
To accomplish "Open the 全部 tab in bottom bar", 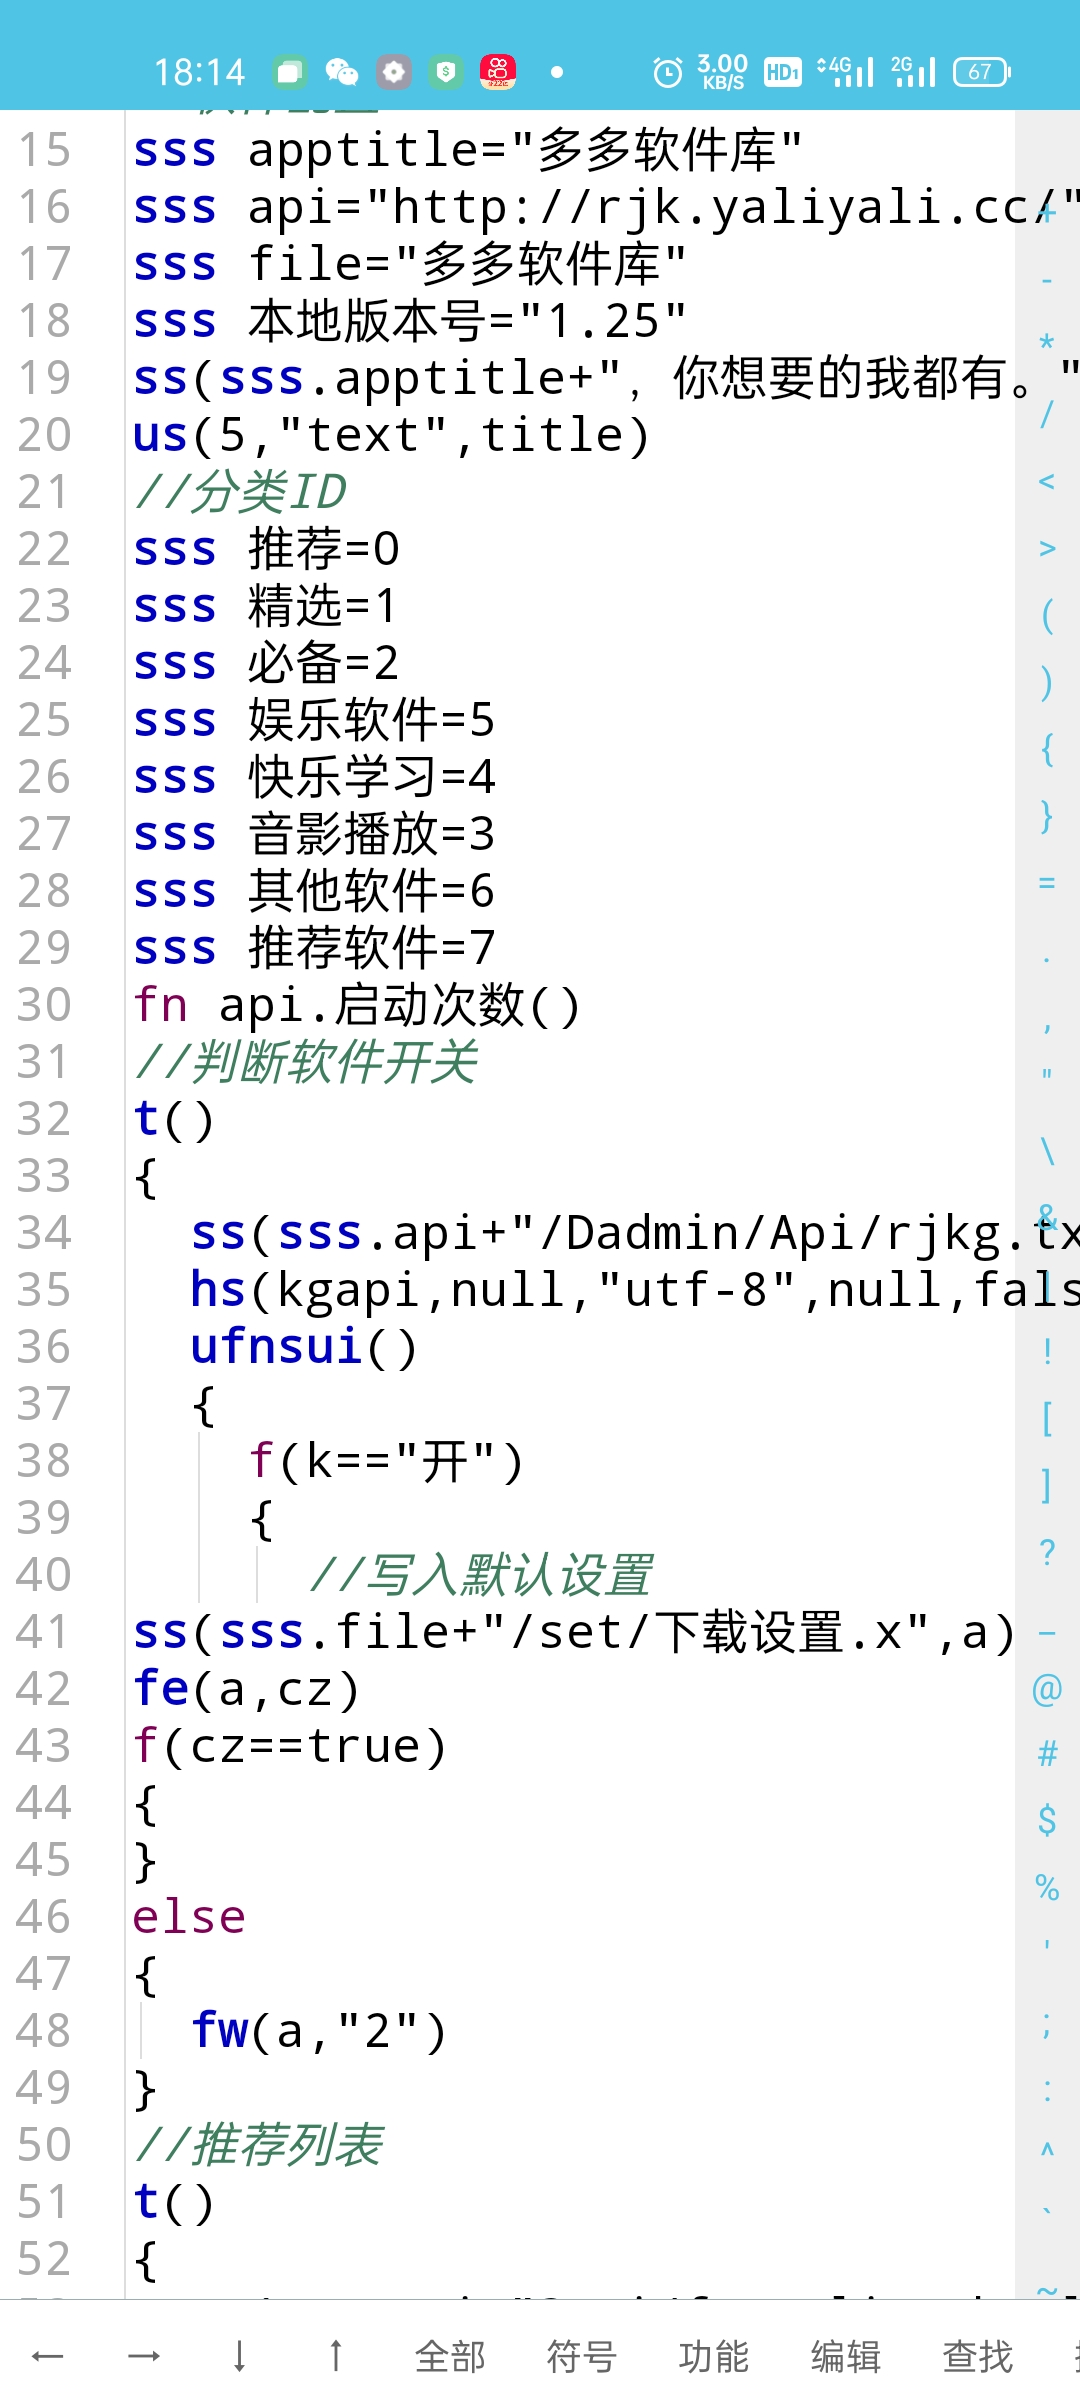I will click(450, 2356).
